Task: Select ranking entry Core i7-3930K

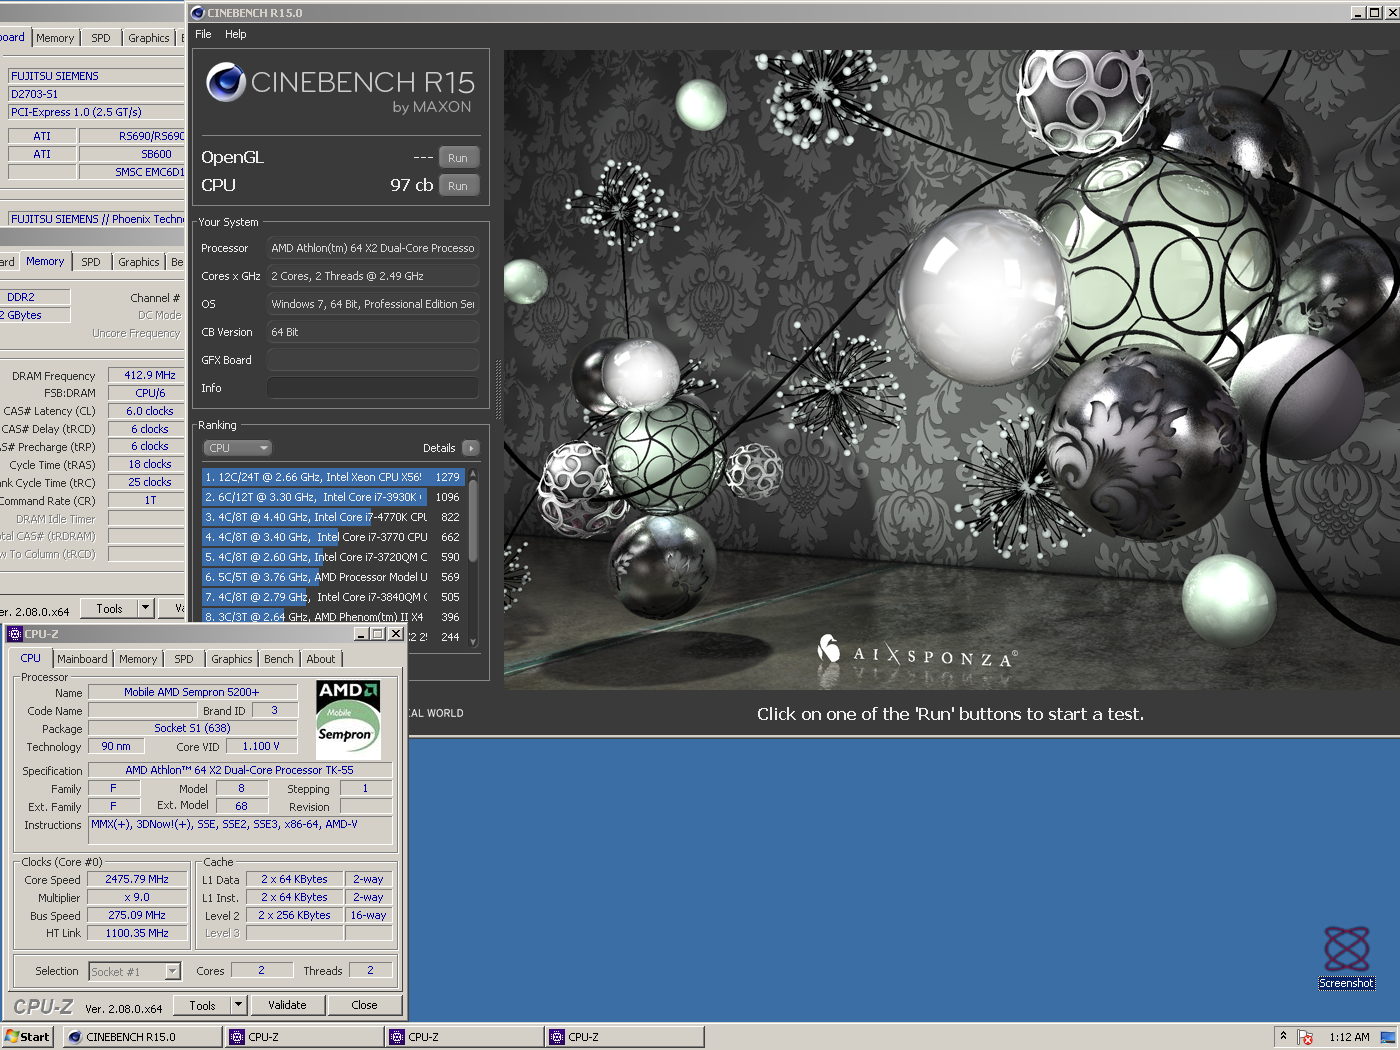Action: [x=333, y=497]
